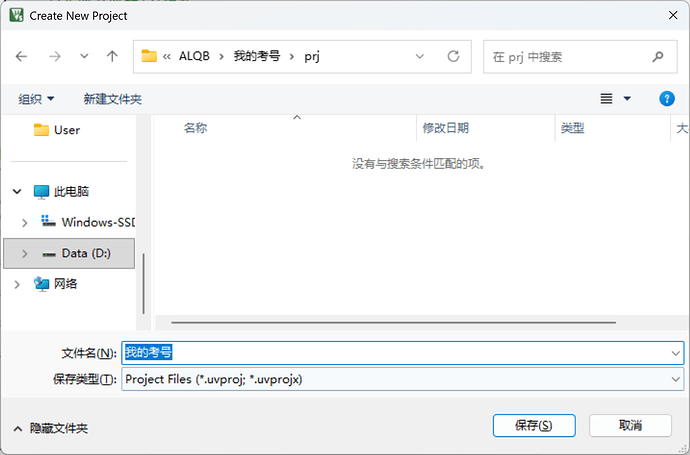Click the Forward navigation arrow

click(x=55, y=56)
